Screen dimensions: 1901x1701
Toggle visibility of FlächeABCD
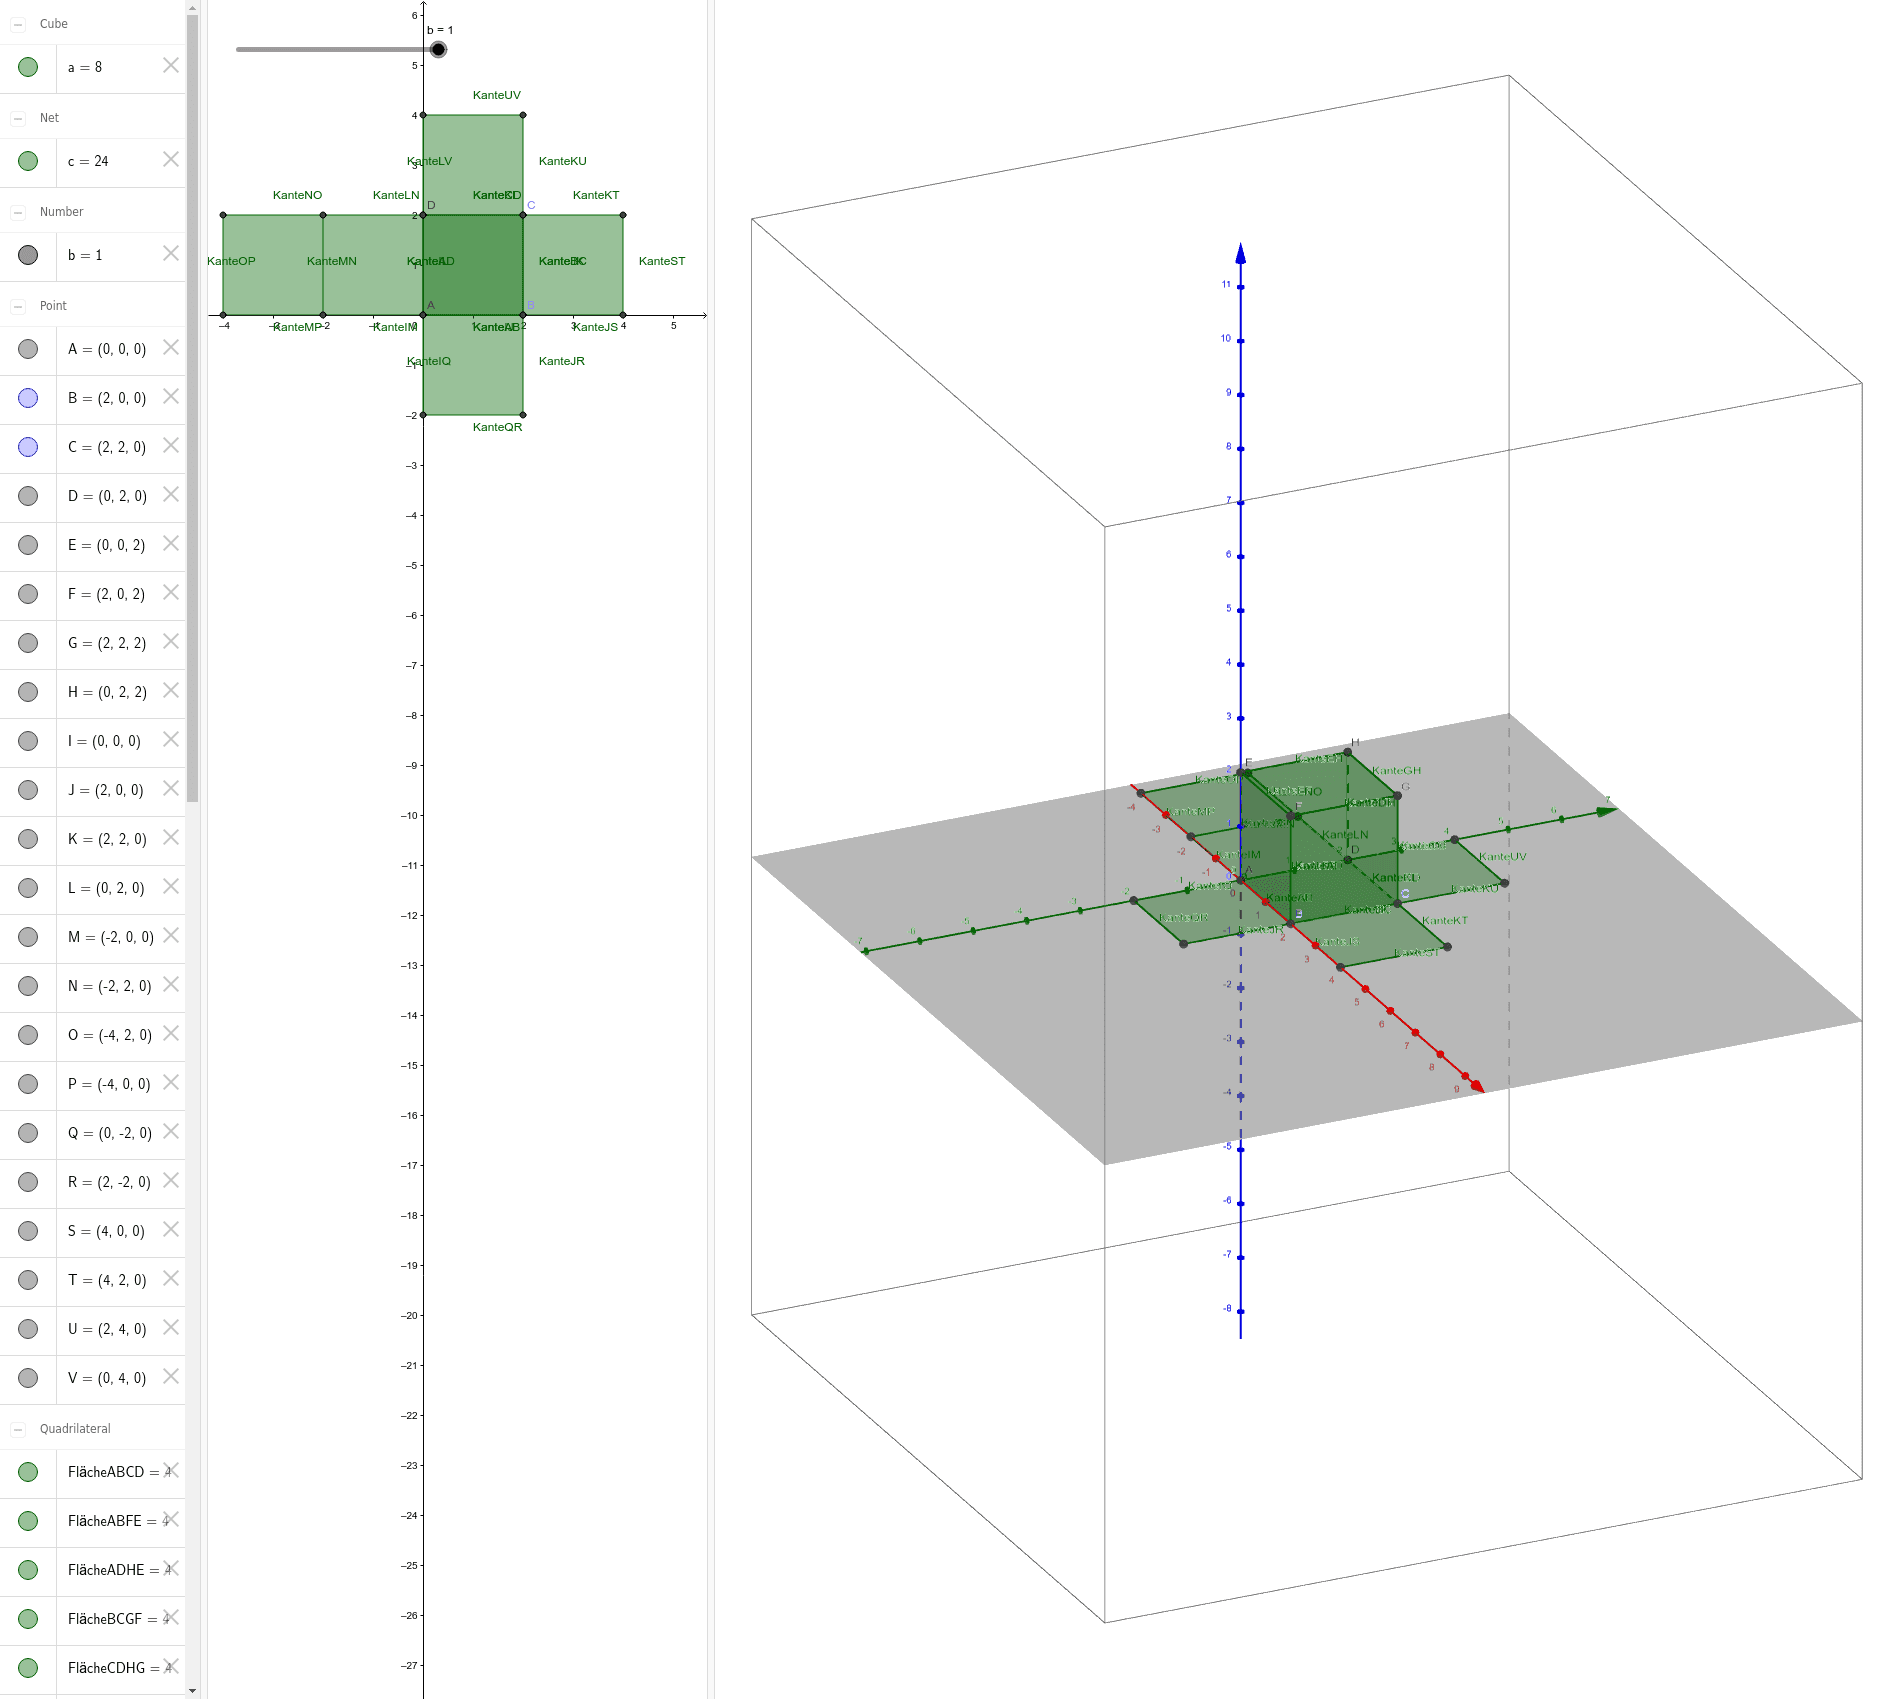click(x=28, y=1472)
